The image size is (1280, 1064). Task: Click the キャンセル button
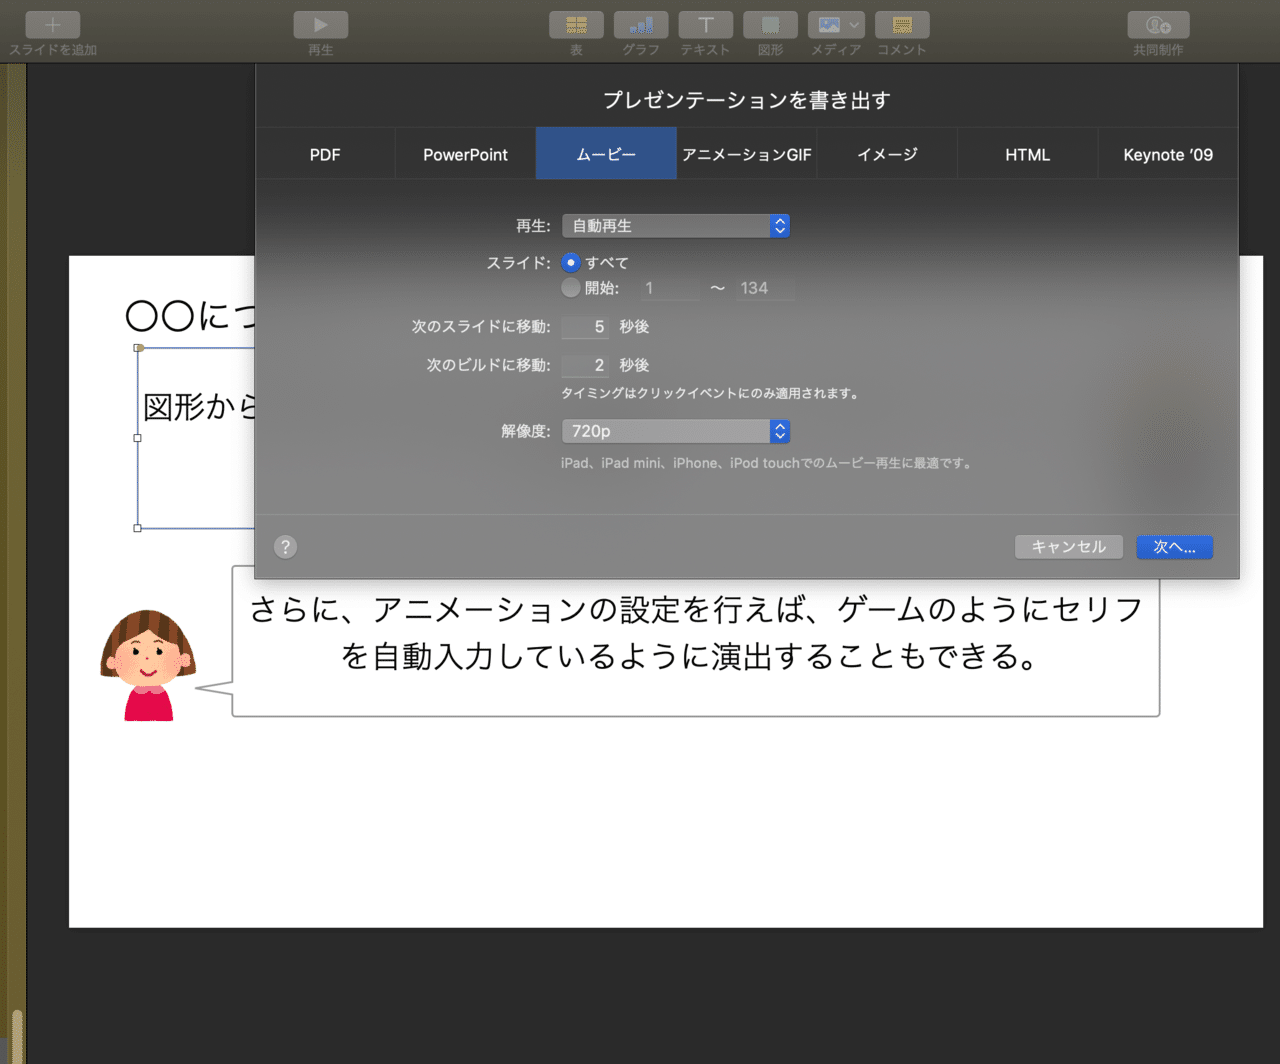click(1068, 547)
